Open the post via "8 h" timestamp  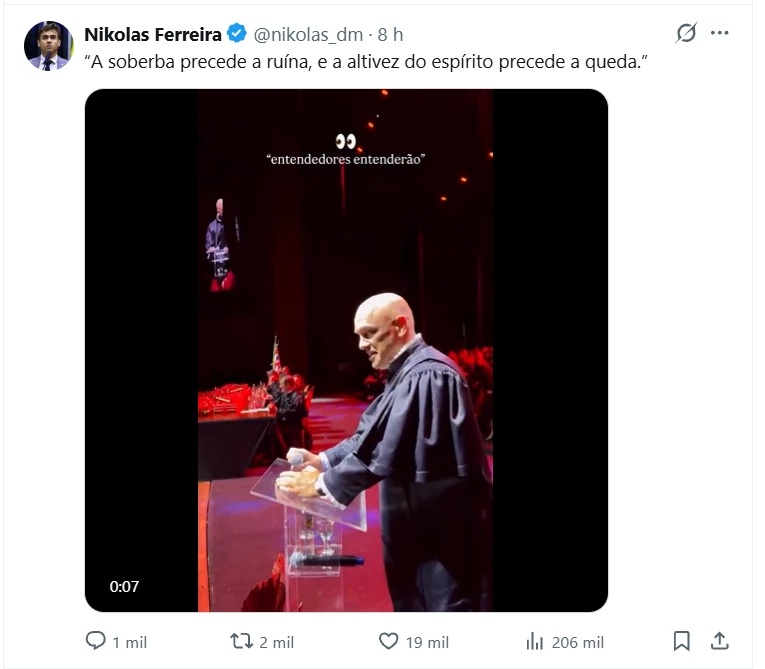click(x=391, y=34)
